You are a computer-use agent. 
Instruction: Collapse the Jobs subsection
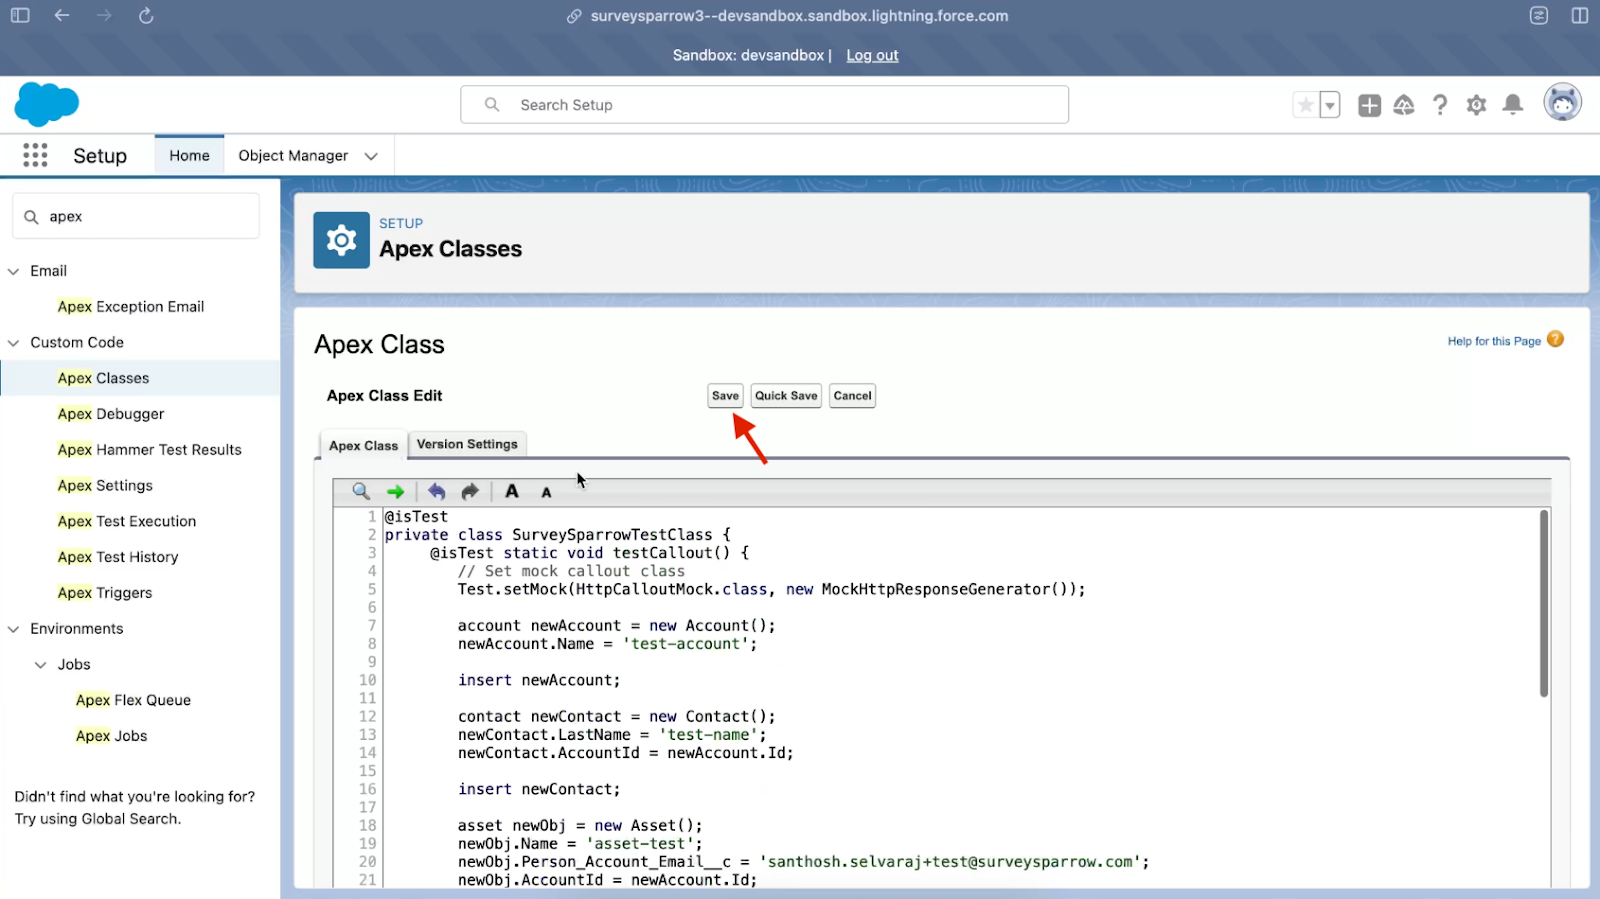click(41, 664)
